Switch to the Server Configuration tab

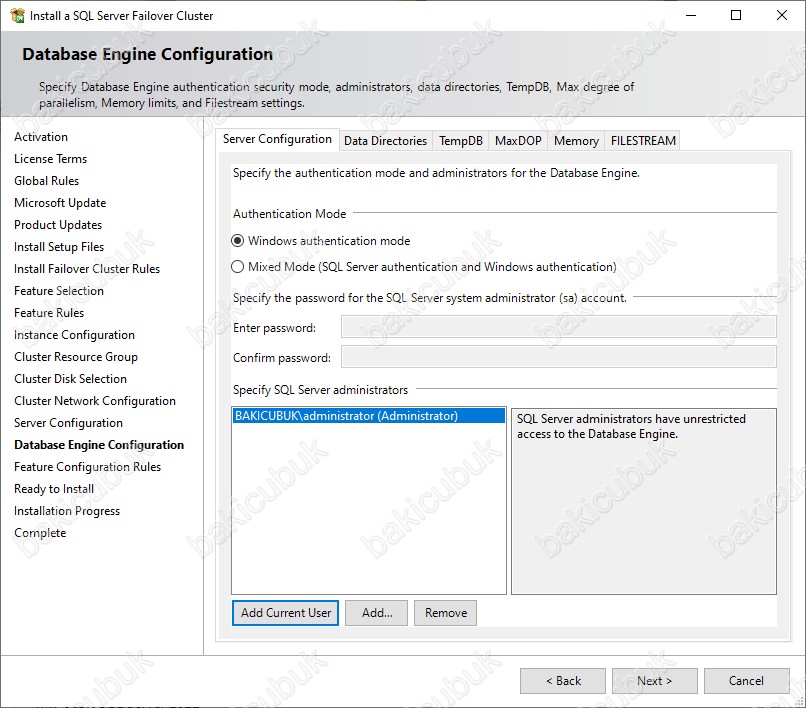(277, 139)
